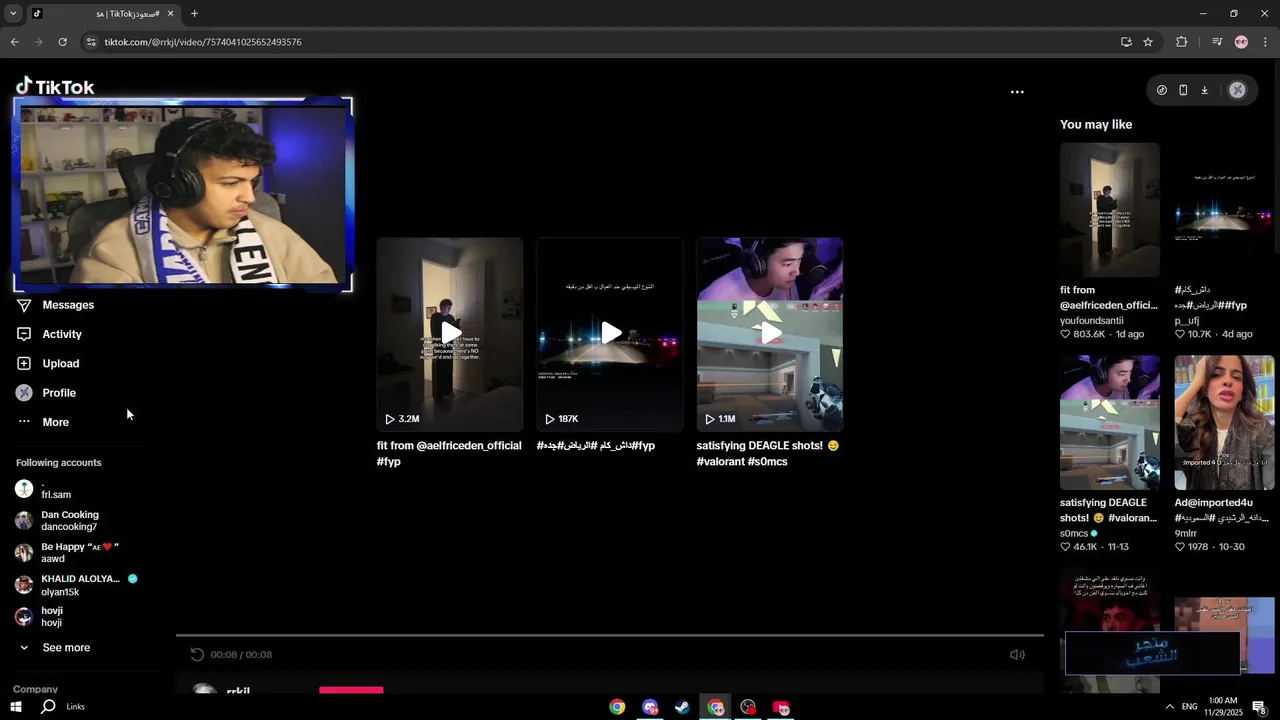Click the replay button in player
1280x720 pixels.
(197, 655)
